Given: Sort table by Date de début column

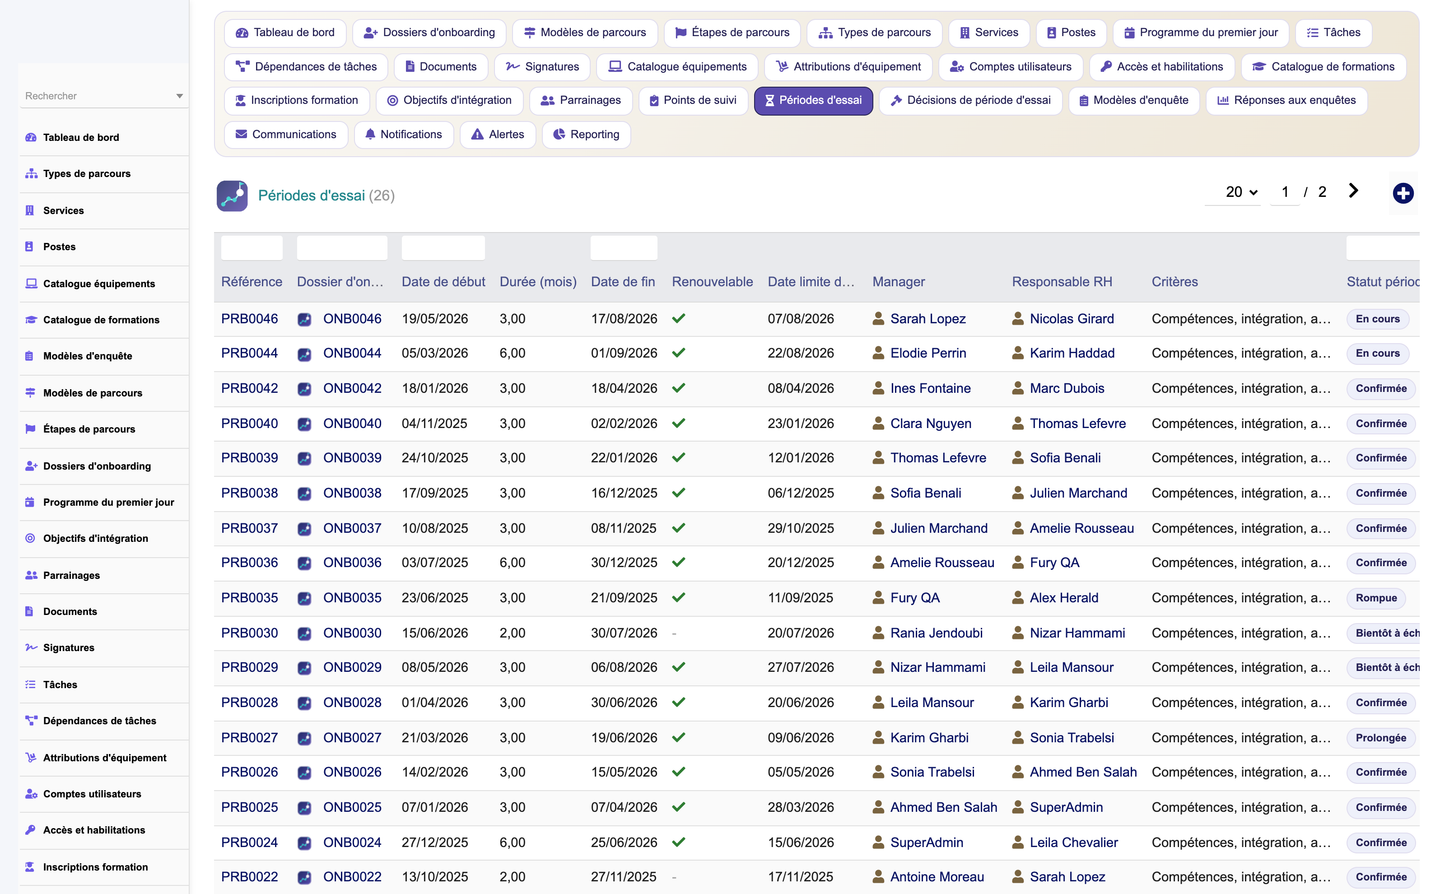Looking at the screenshot, I should (443, 282).
